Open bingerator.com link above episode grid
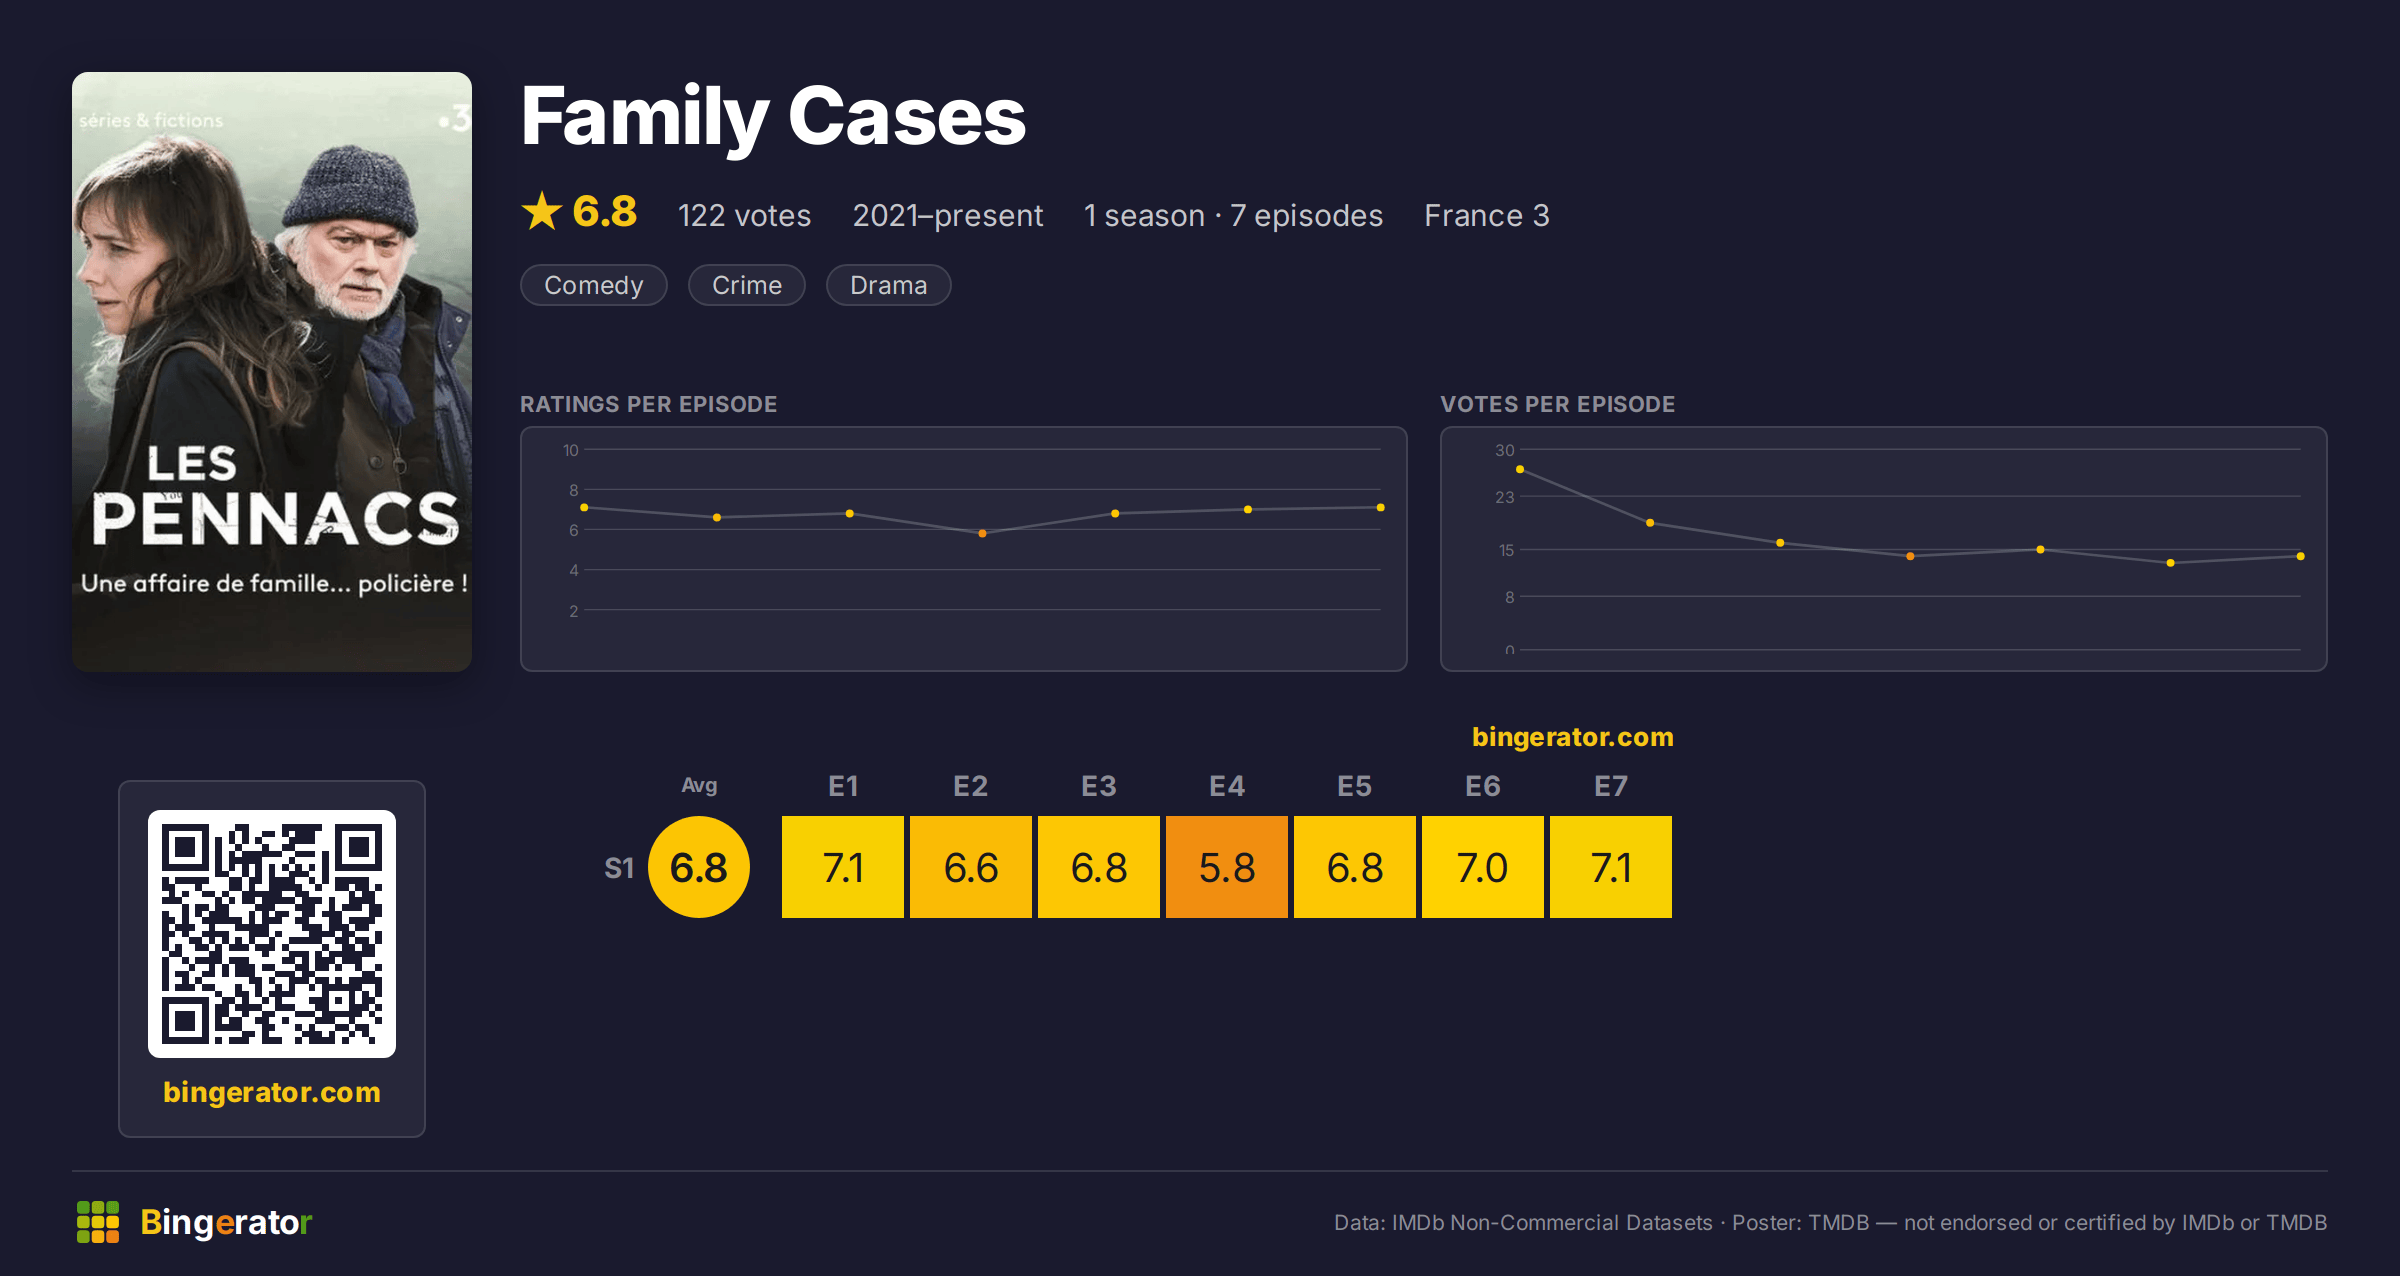 click(1573, 737)
